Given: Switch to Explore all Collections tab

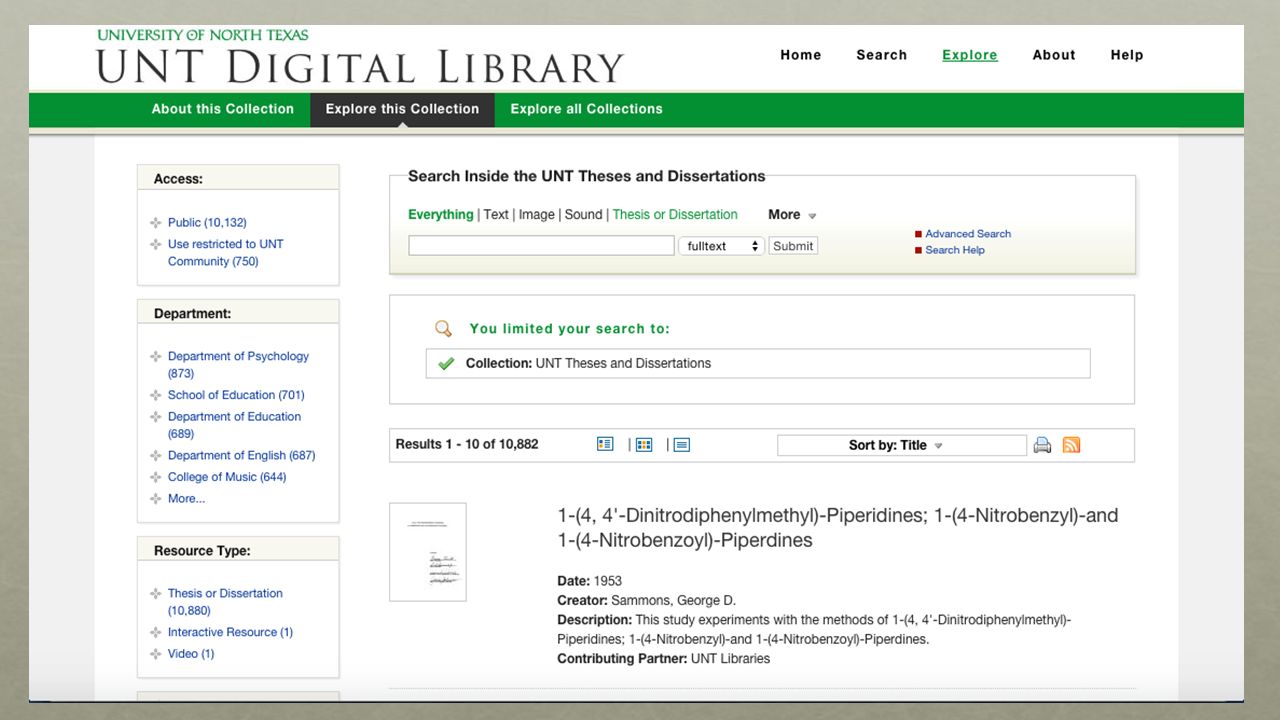Looking at the screenshot, I should click(x=587, y=109).
